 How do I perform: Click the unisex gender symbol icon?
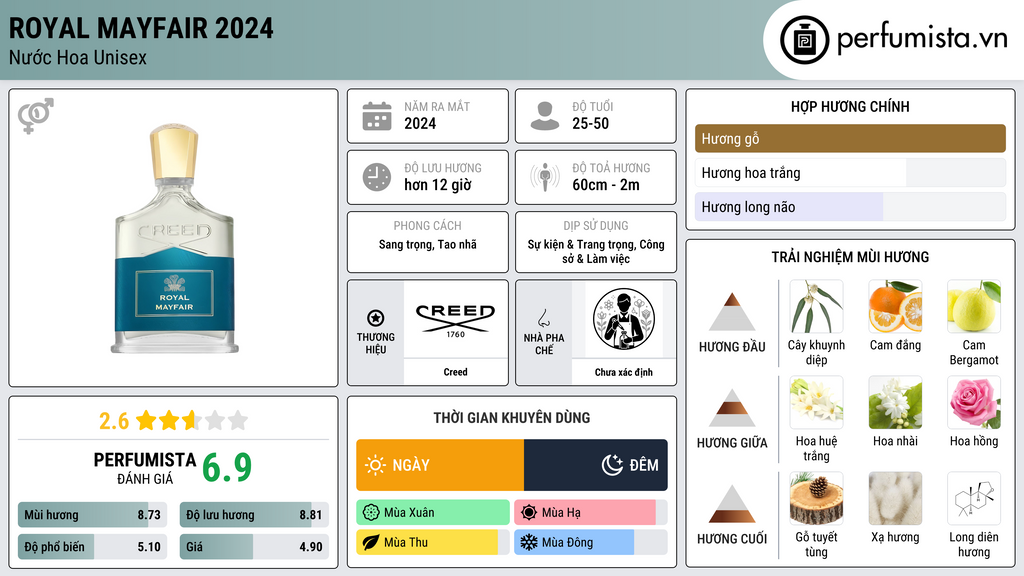36,116
